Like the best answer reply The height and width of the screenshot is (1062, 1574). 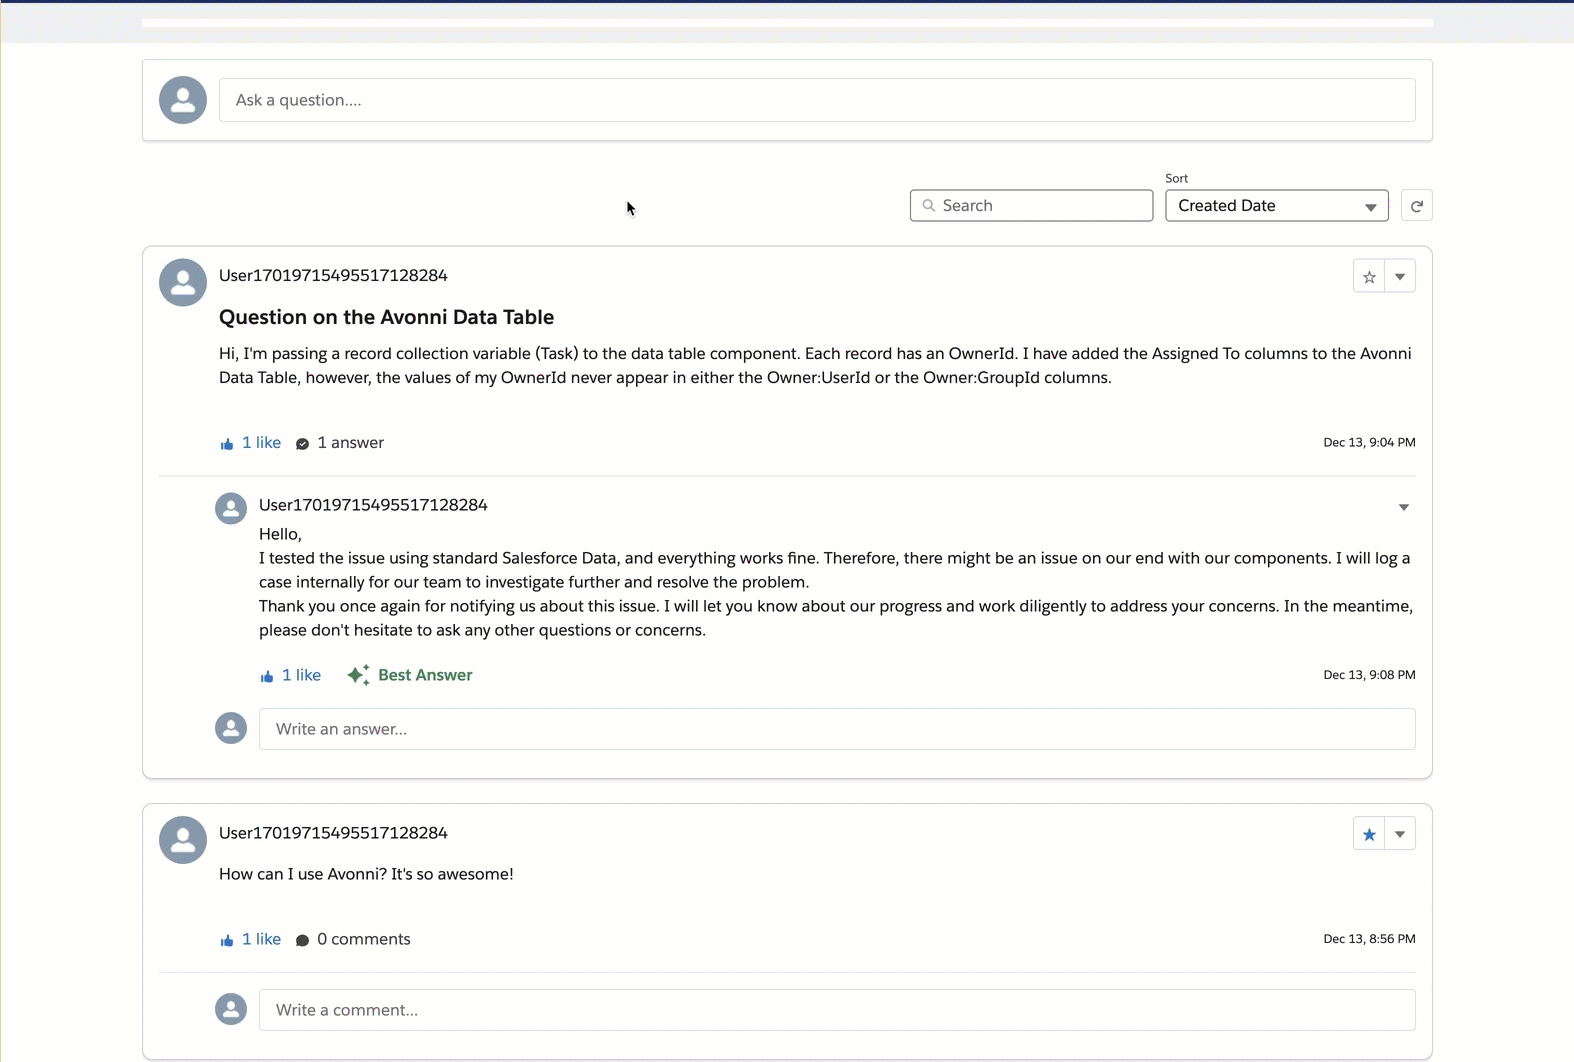(290, 675)
